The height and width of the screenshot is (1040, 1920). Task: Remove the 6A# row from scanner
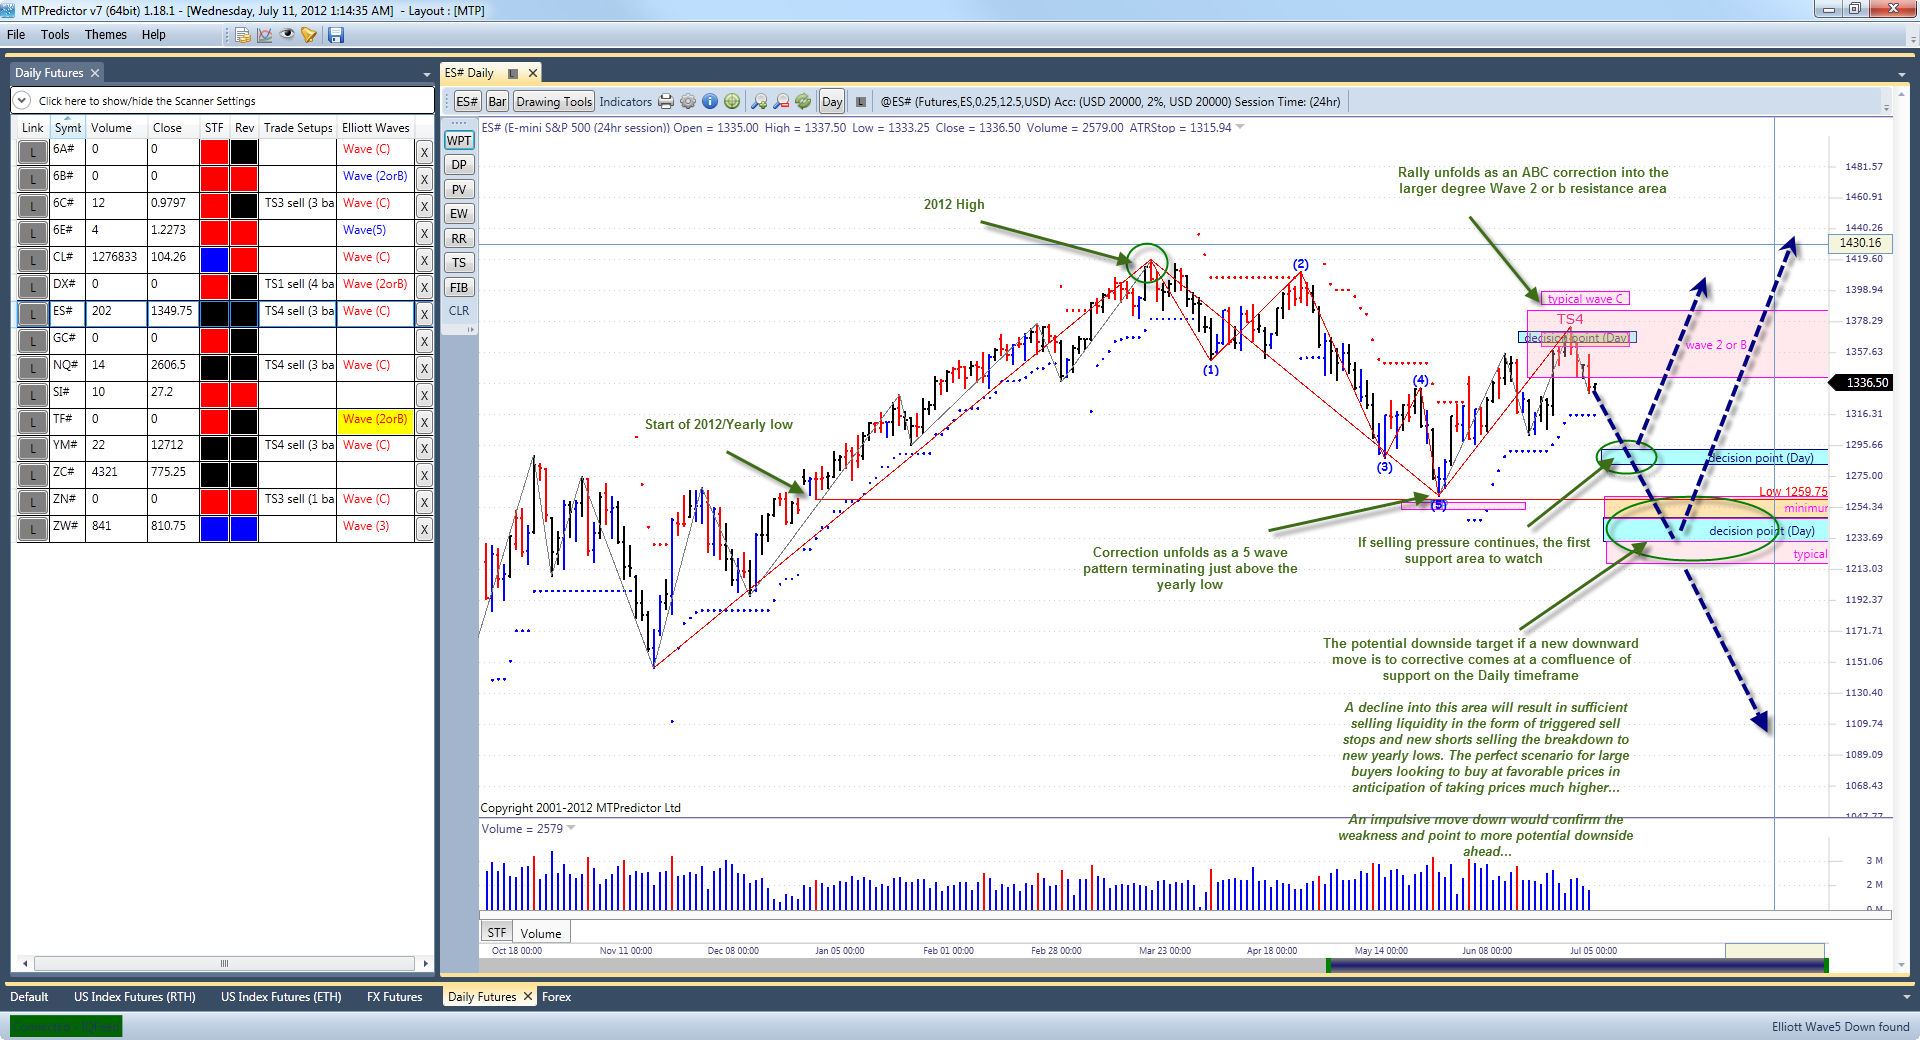click(424, 152)
